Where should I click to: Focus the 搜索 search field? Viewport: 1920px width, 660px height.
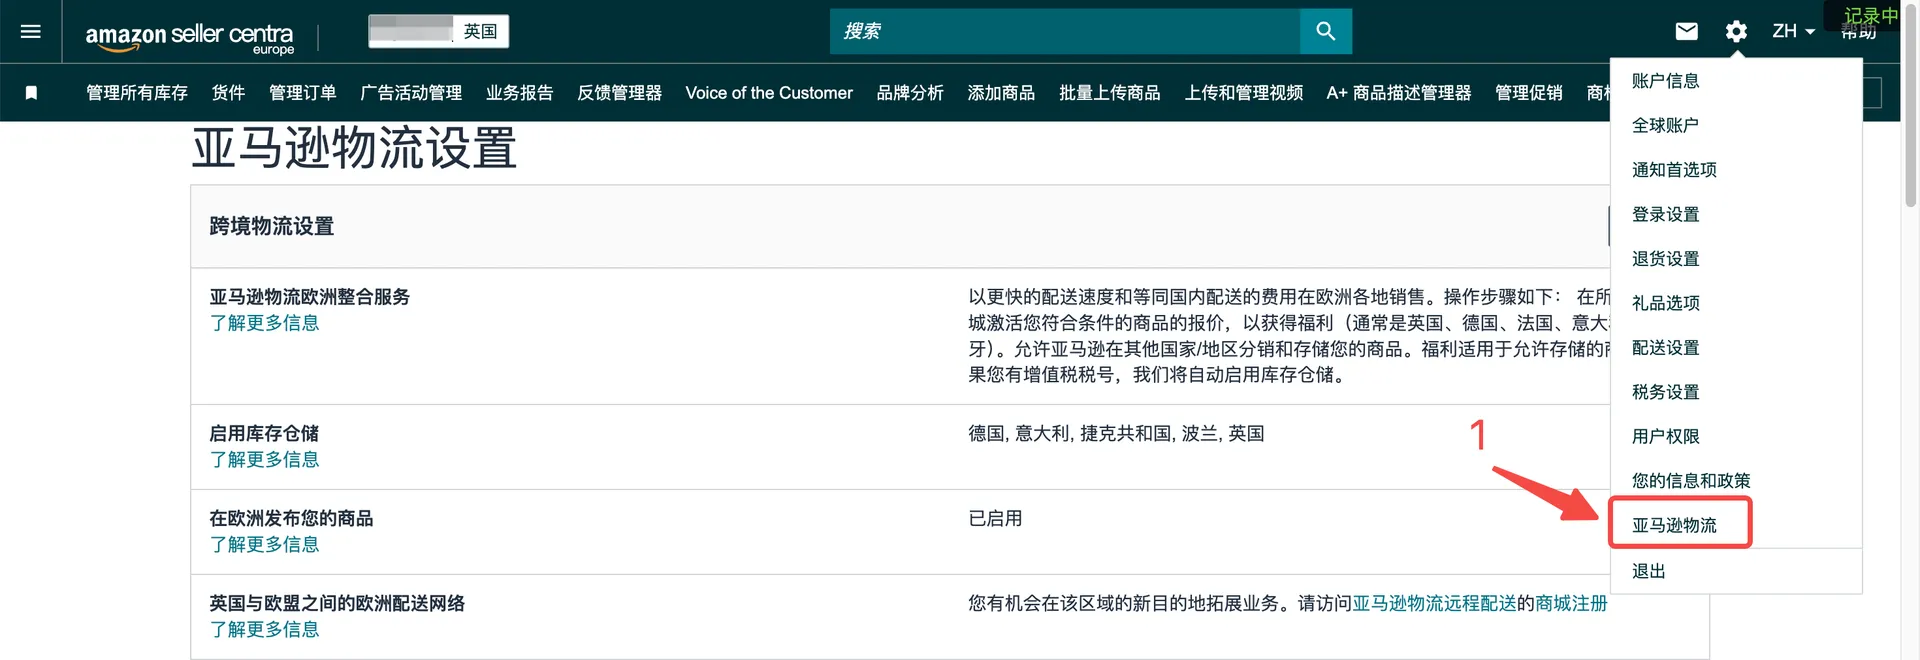pyautogui.click(x=1065, y=31)
